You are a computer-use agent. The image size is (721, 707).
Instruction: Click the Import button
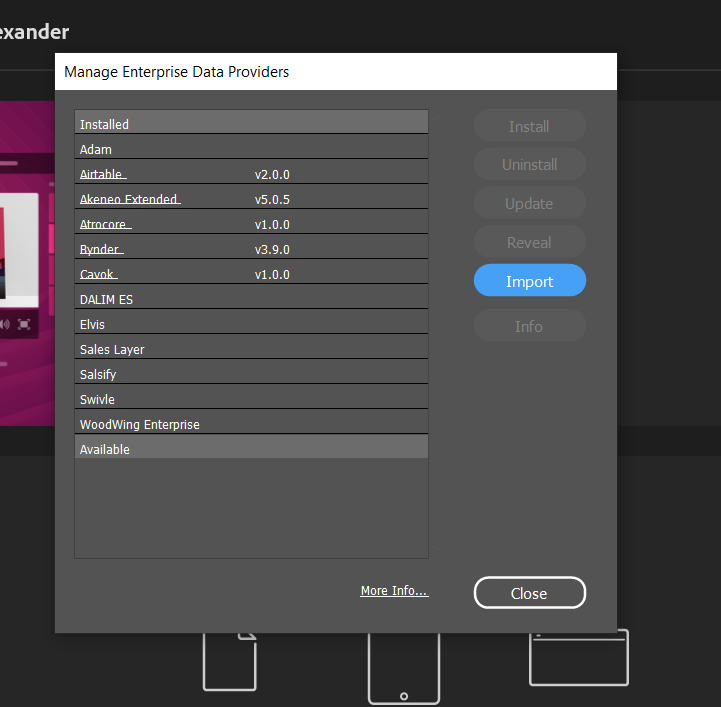530,280
